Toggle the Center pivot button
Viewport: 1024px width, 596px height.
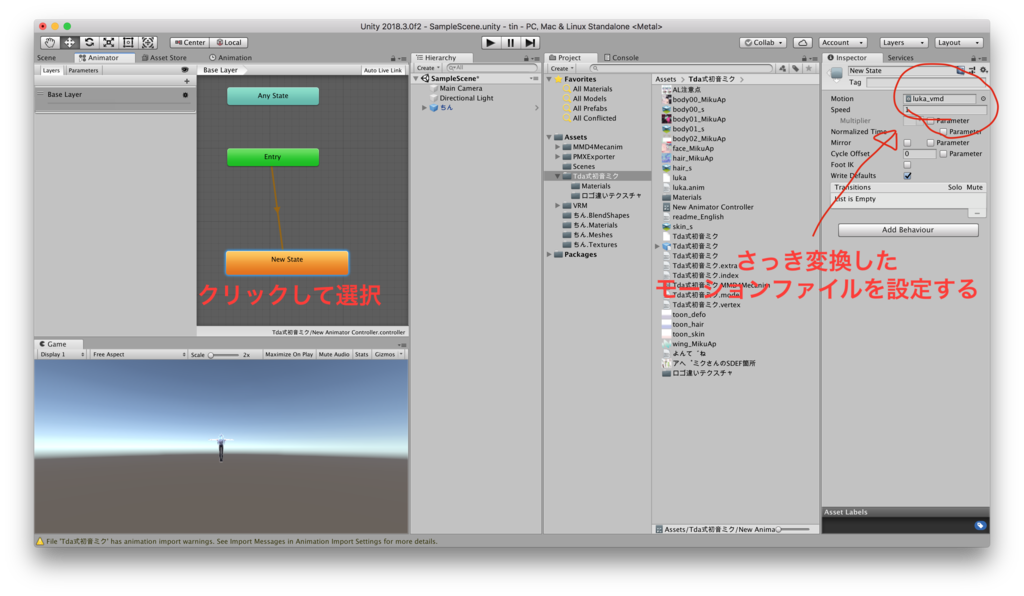(x=190, y=42)
